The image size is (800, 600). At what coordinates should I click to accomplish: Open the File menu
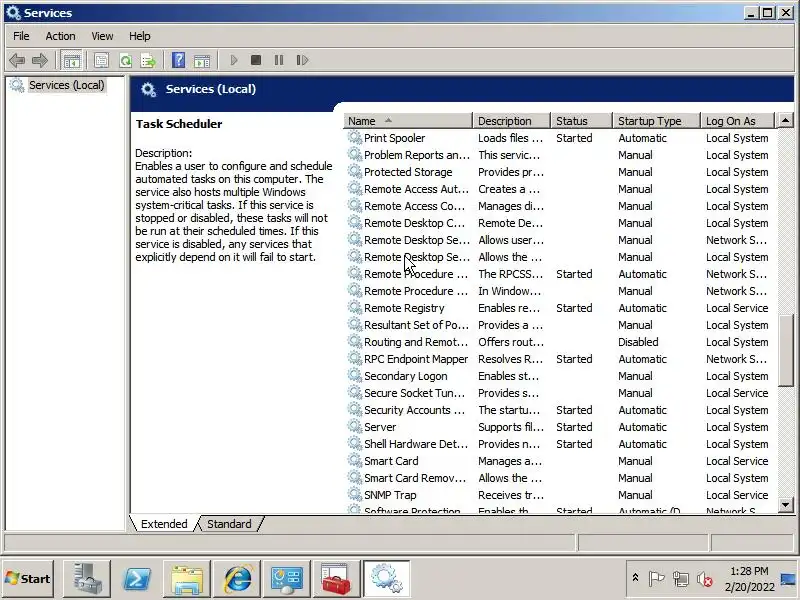pos(21,36)
